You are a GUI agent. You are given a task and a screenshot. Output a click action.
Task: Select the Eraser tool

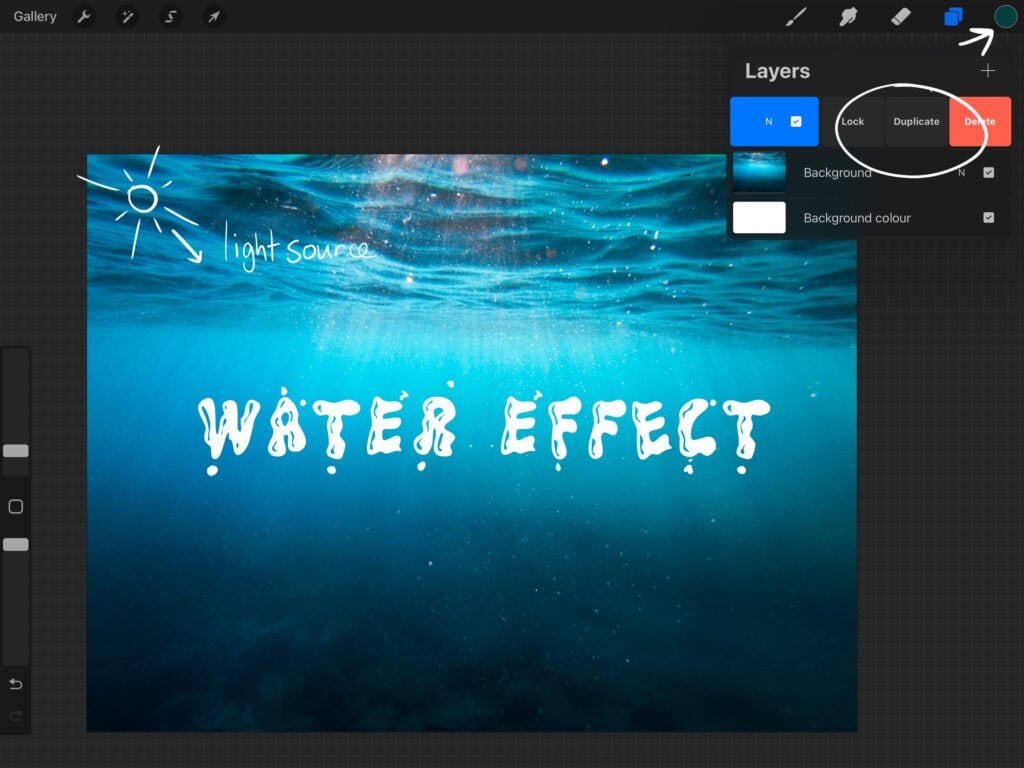pyautogui.click(x=900, y=17)
